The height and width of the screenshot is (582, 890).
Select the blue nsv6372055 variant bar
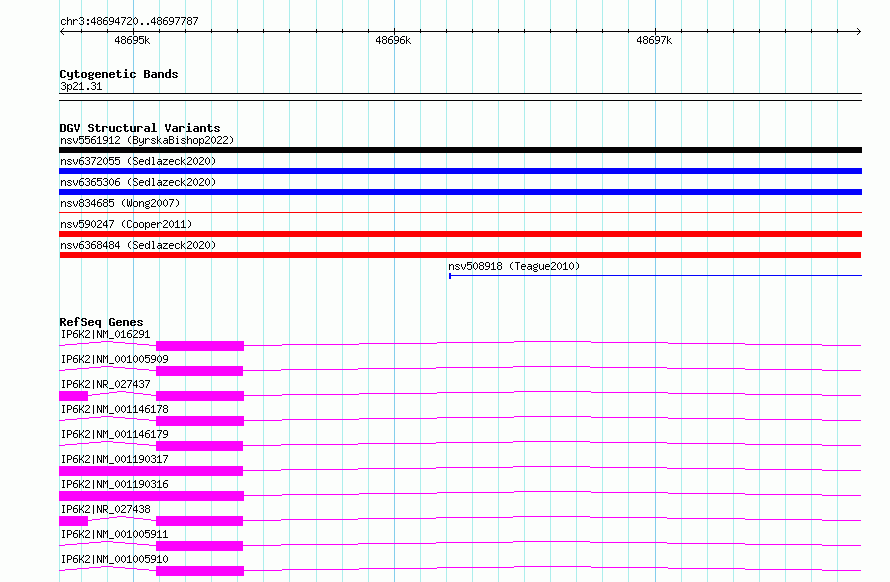460,171
